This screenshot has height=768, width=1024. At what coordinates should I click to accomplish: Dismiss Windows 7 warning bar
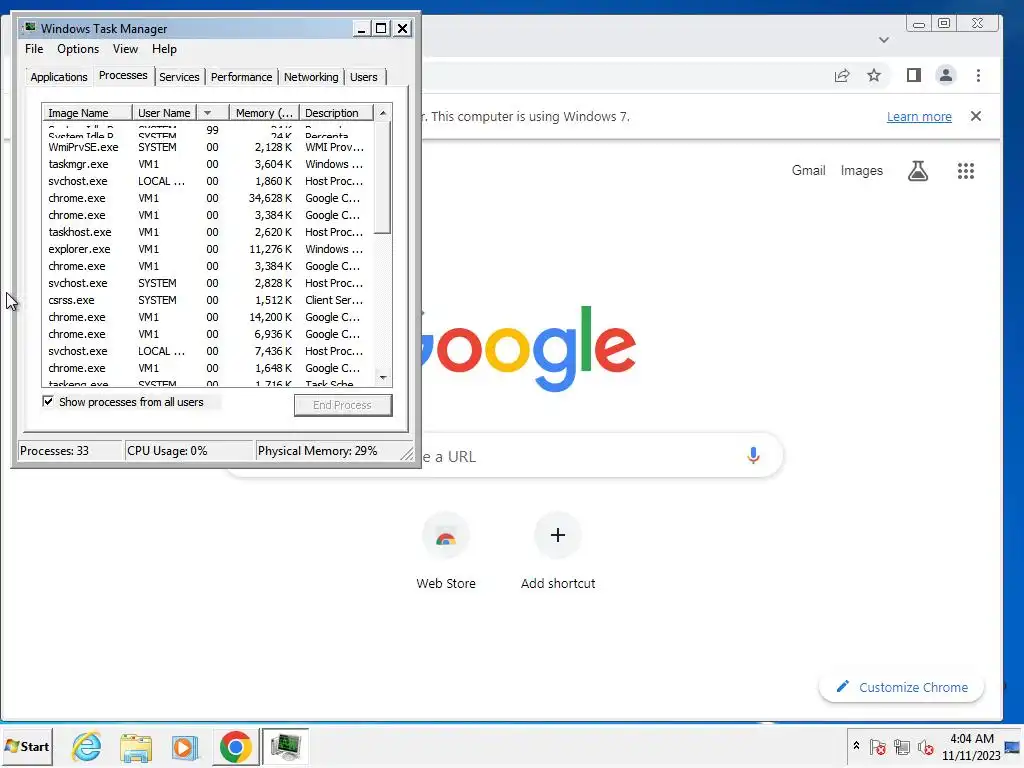[976, 116]
